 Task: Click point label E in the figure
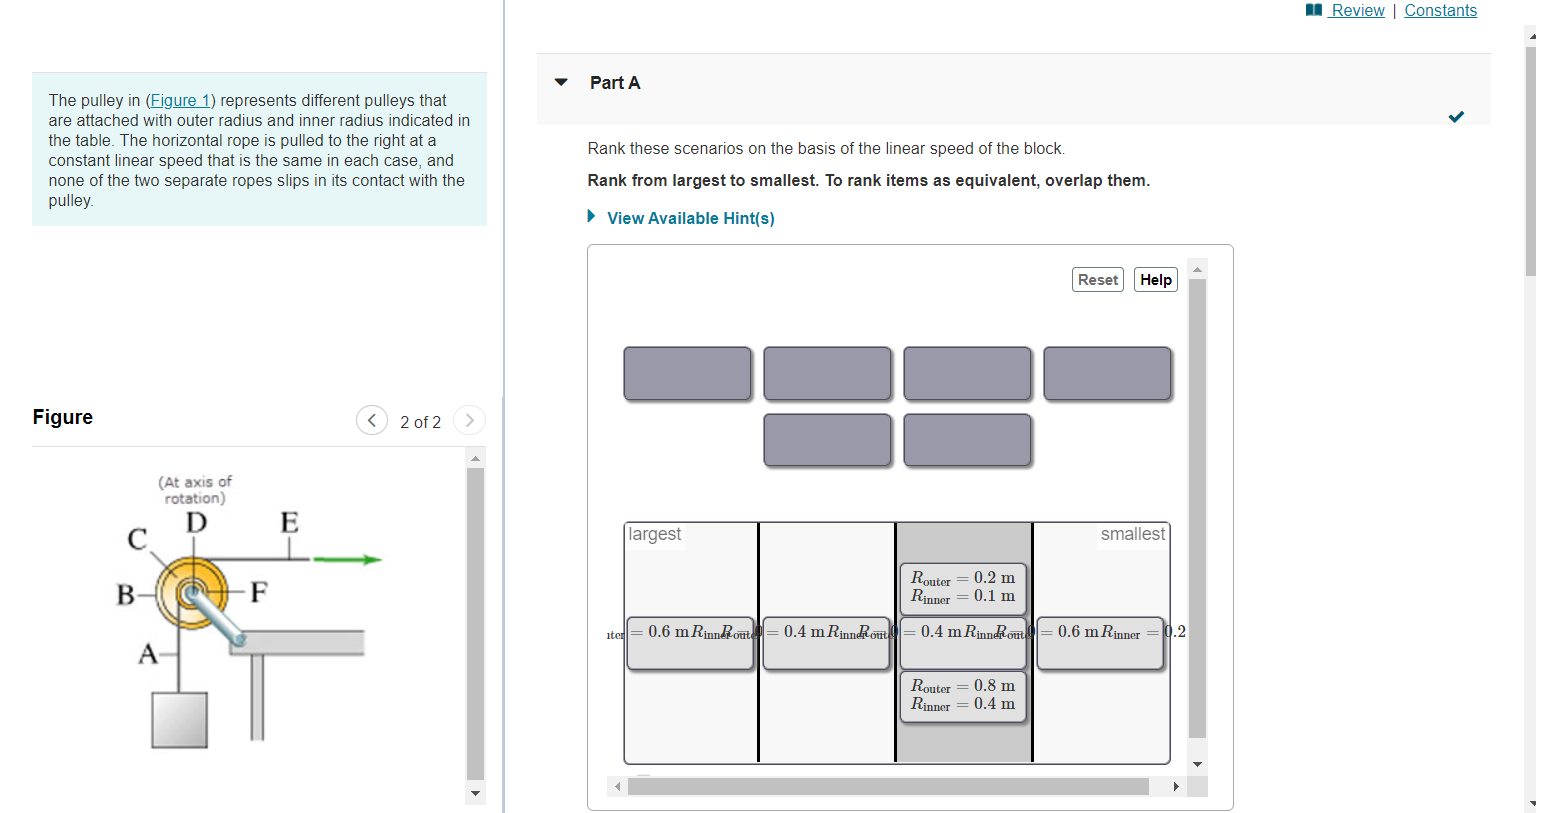(x=290, y=522)
